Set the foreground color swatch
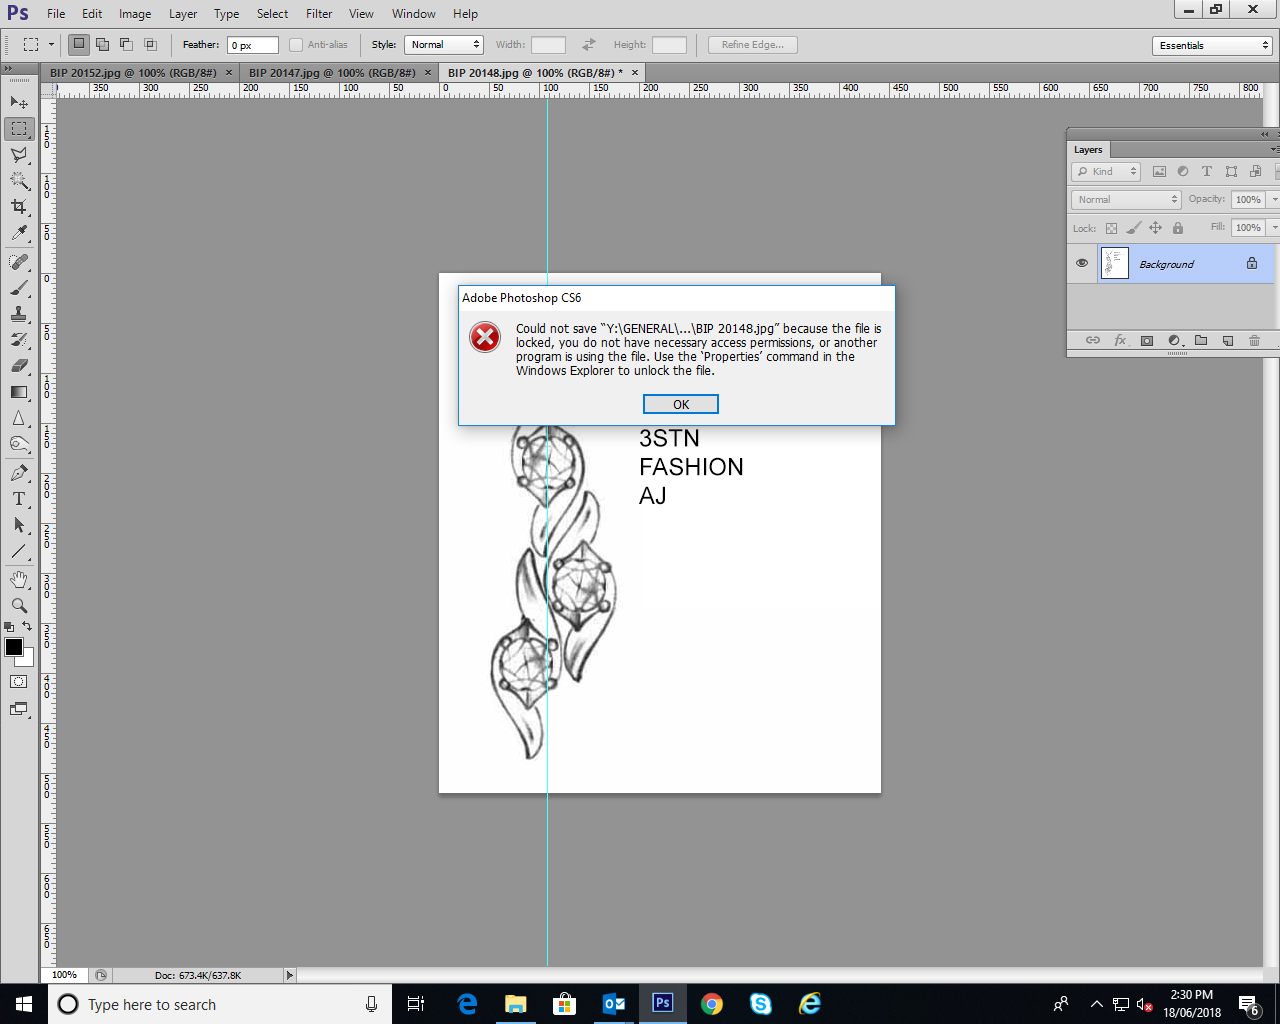The width and height of the screenshot is (1280, 1024). tap(14, 647)
